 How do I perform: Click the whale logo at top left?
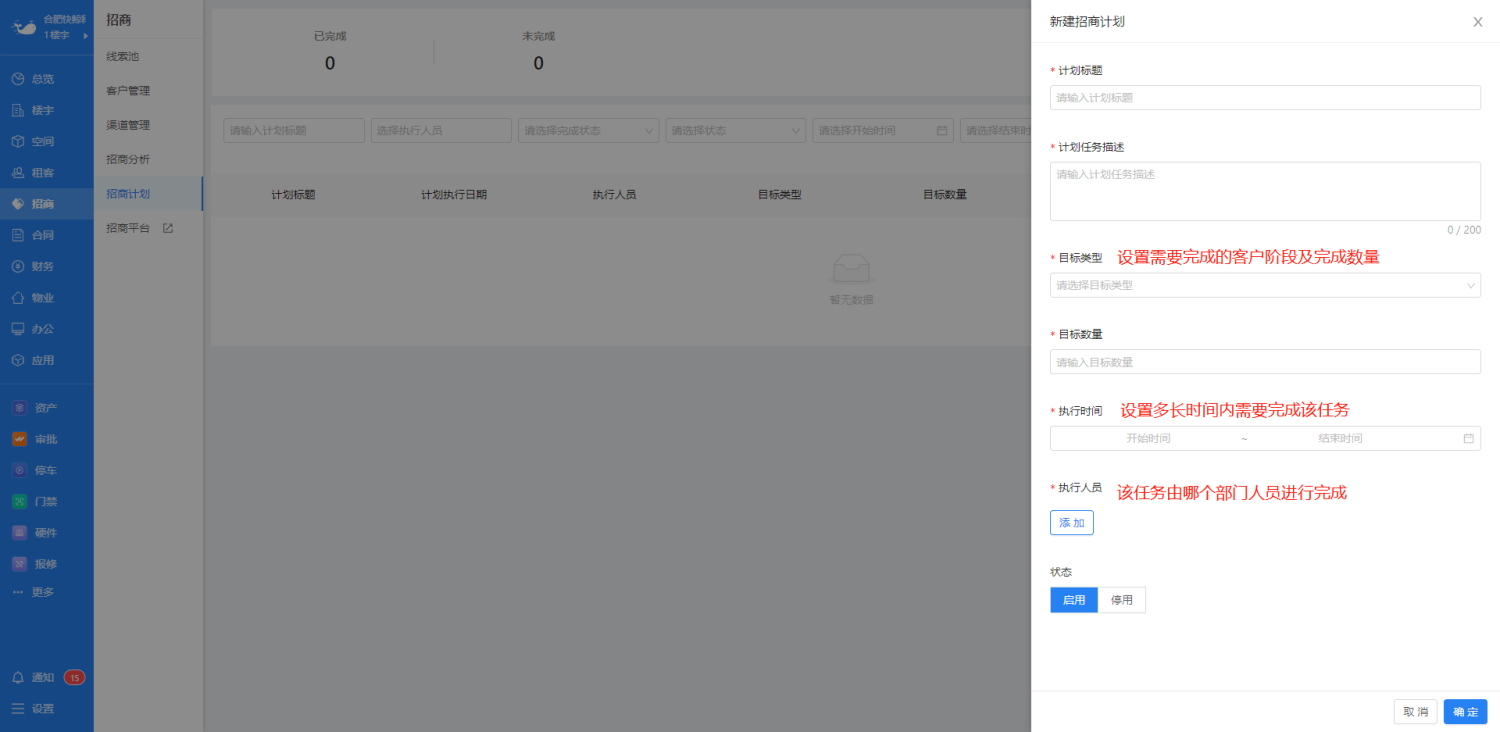click(24, 27)
